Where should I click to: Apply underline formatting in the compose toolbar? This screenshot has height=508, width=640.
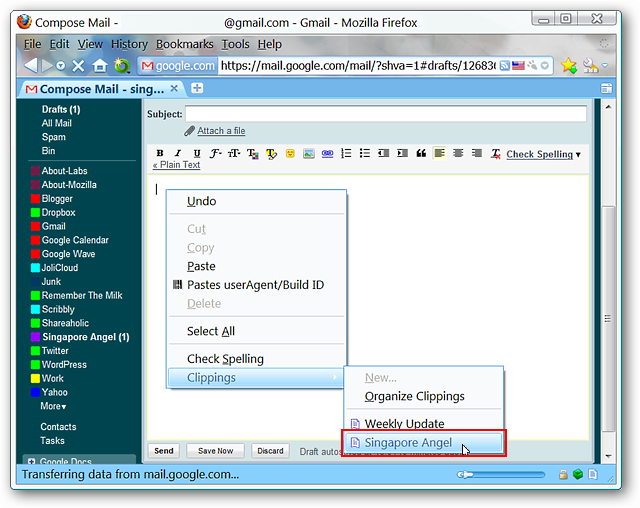pos(197,153)
